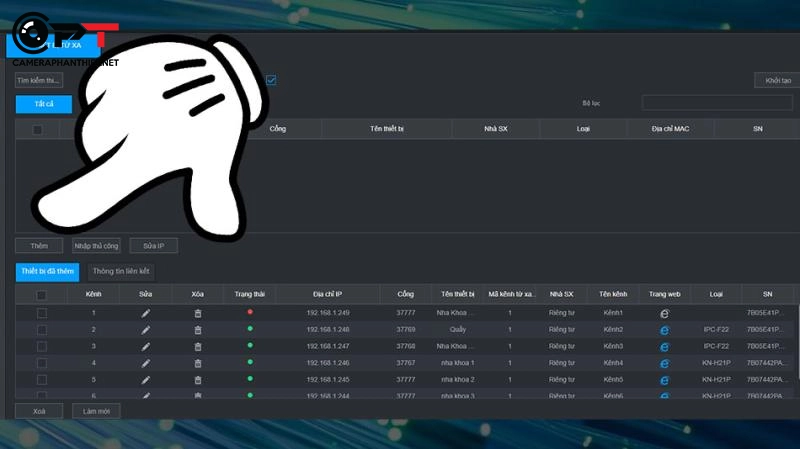The width and height of the screenshot is (800, 449).
Task: Open the web page icon for Kênh1
Action: [x=664, y=313]
